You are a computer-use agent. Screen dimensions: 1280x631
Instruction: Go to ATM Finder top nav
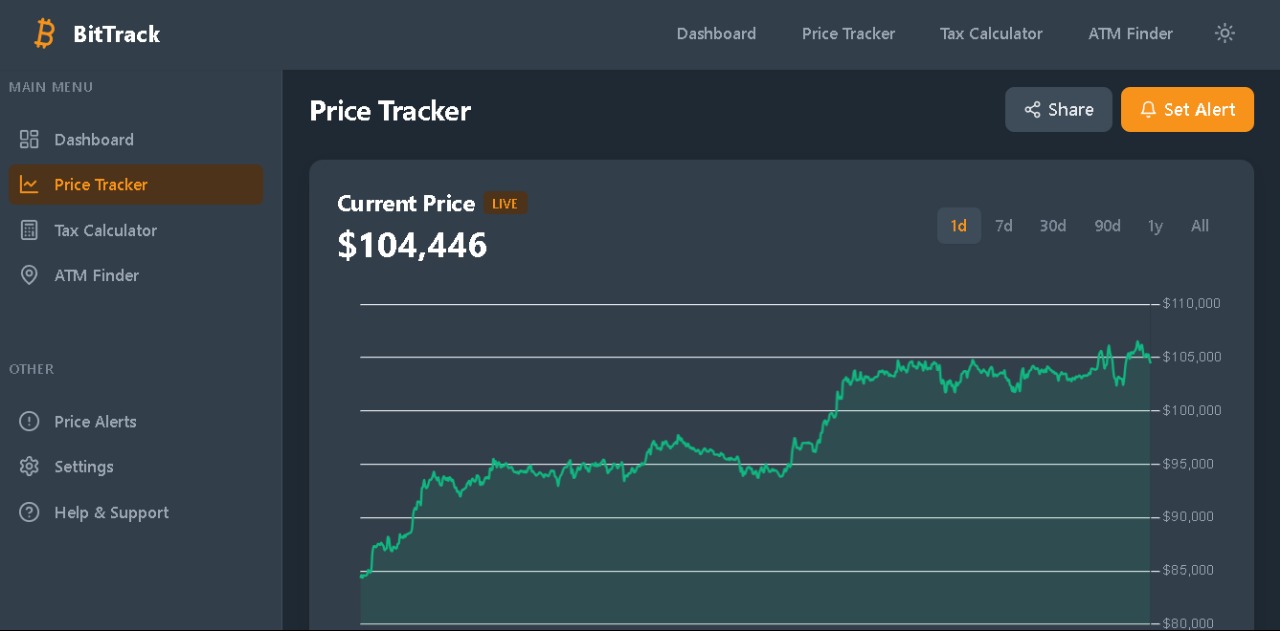coord(1130,33)
